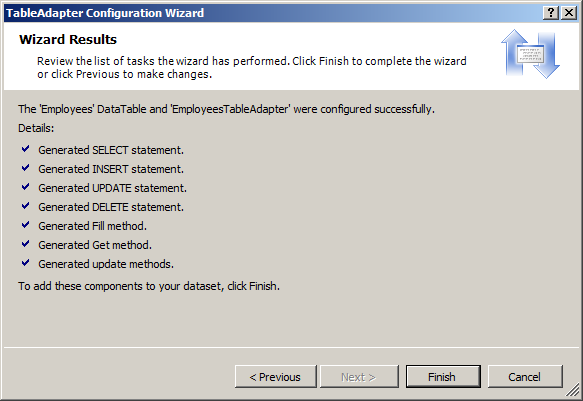Click the resize grip in window corner

point(573,391)
